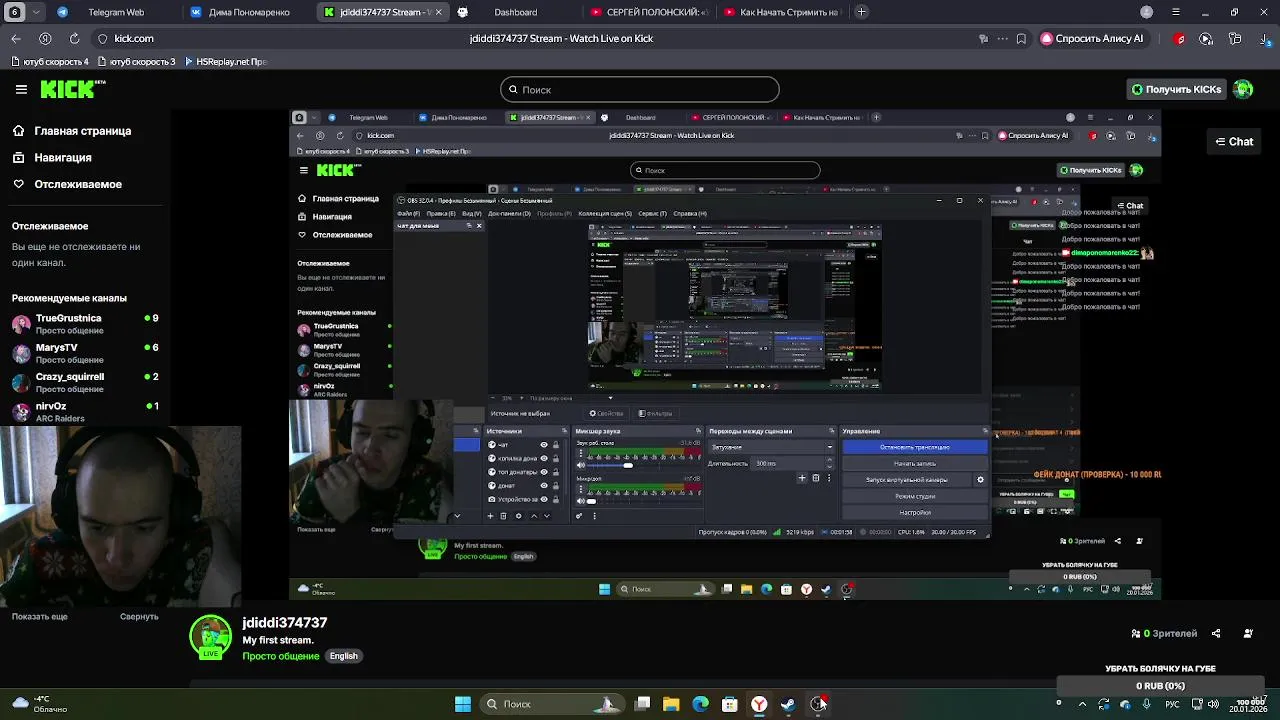This screenshot has height=720, width=1280.
Task: Switch to the Telegram Web tab
Action: click(x=116, y=12)
